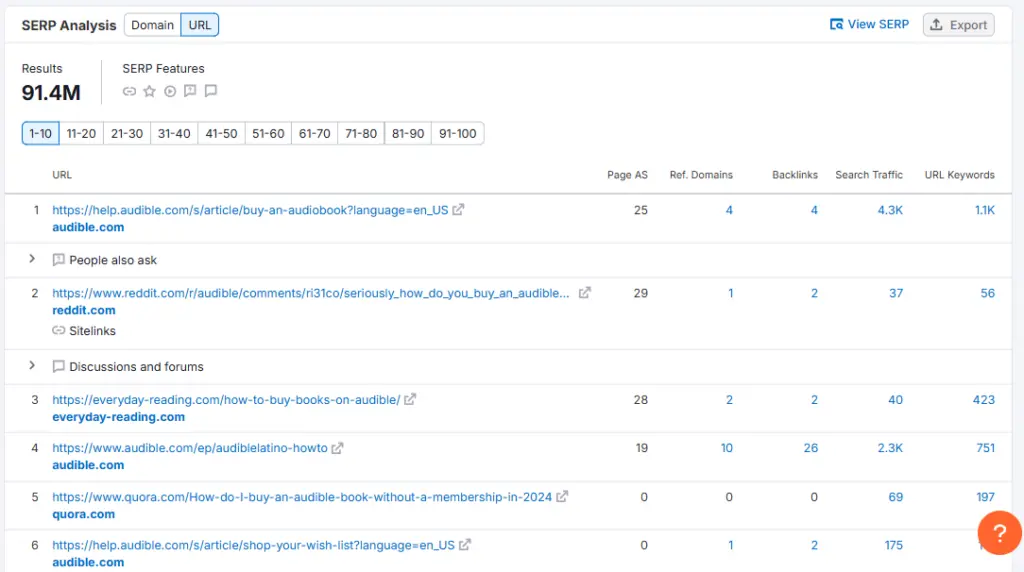Select the 1-10 results range

(41, 133)
